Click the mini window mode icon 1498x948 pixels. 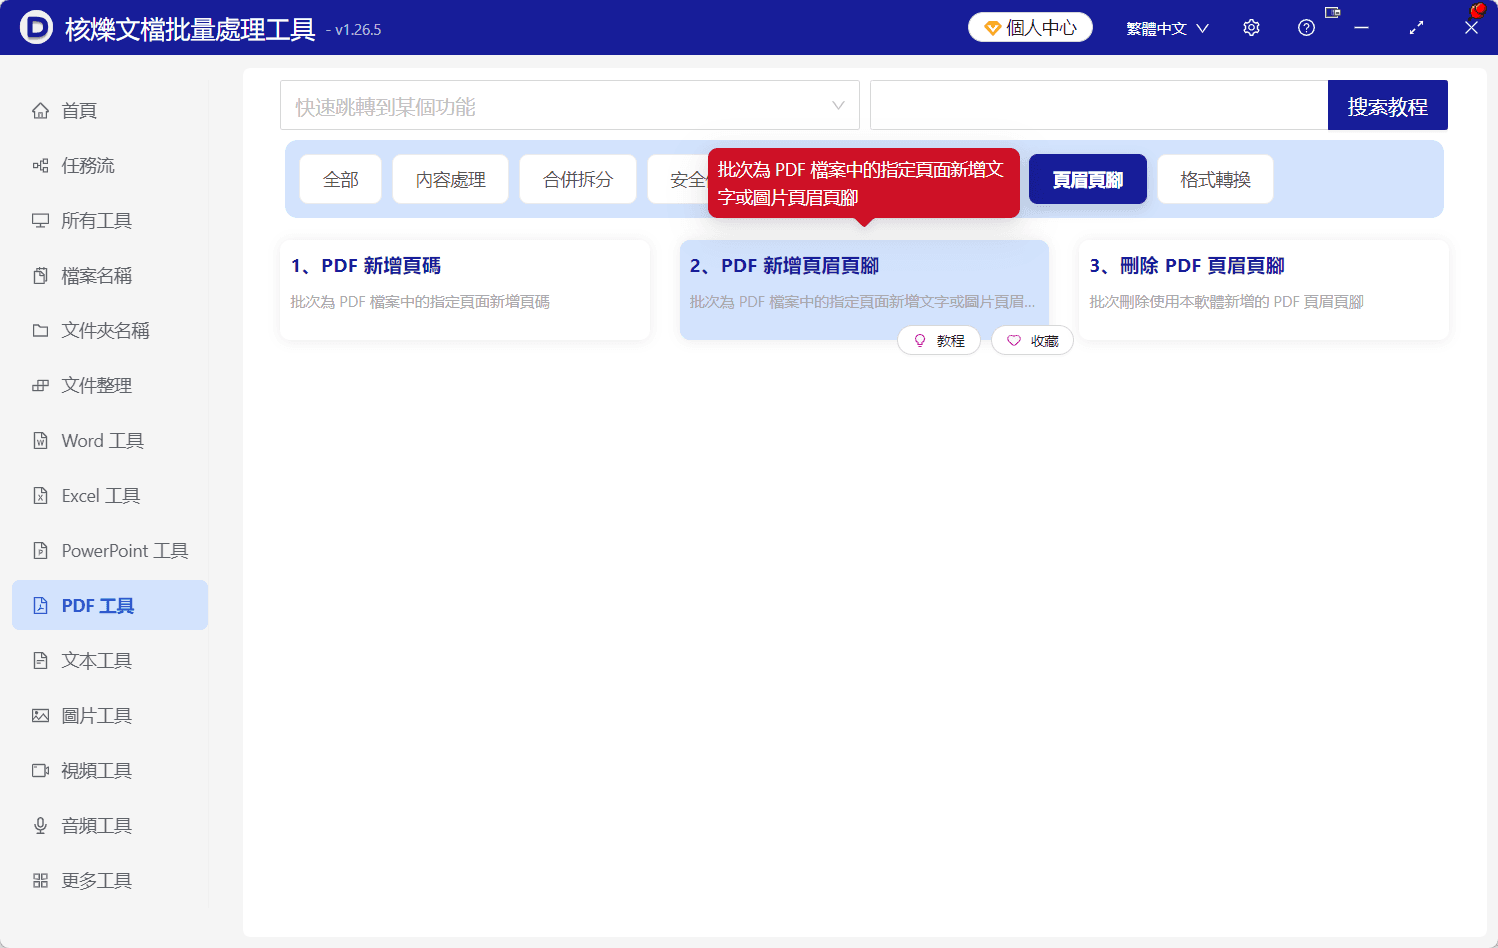coord(1332,13)
